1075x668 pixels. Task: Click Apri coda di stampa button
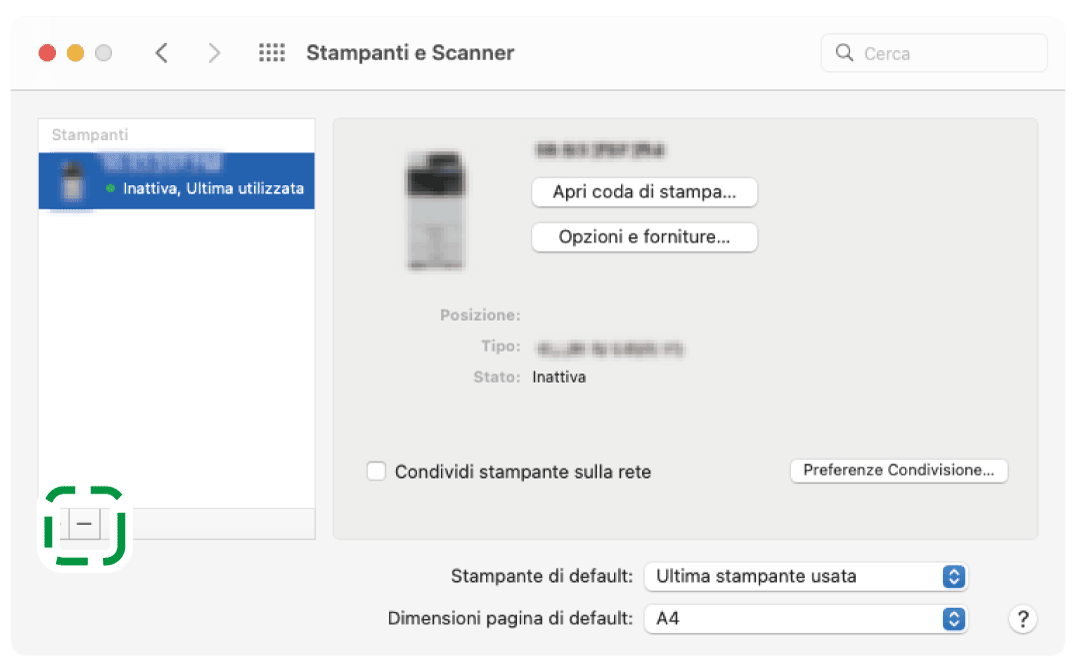[x=644, y=192]
